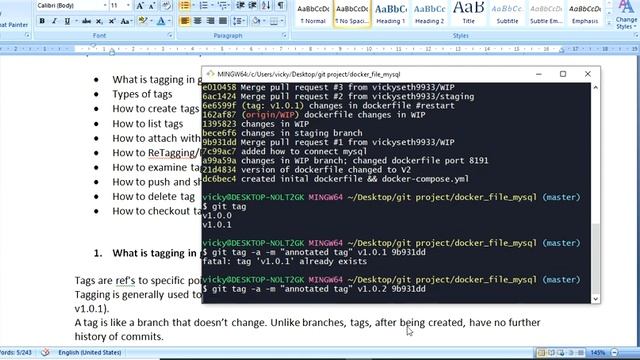
Task: Click the word count in status bar
Action: [x=16, y=352]
